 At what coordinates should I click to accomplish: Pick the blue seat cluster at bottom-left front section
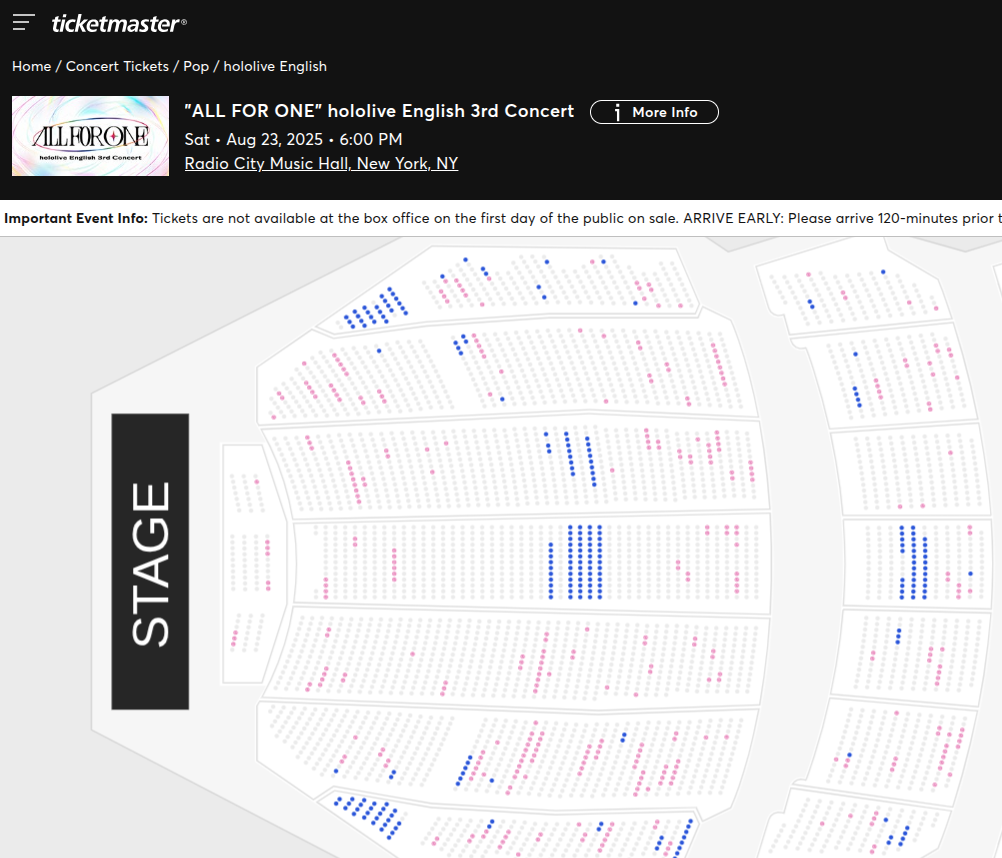(x=368, y=816)
